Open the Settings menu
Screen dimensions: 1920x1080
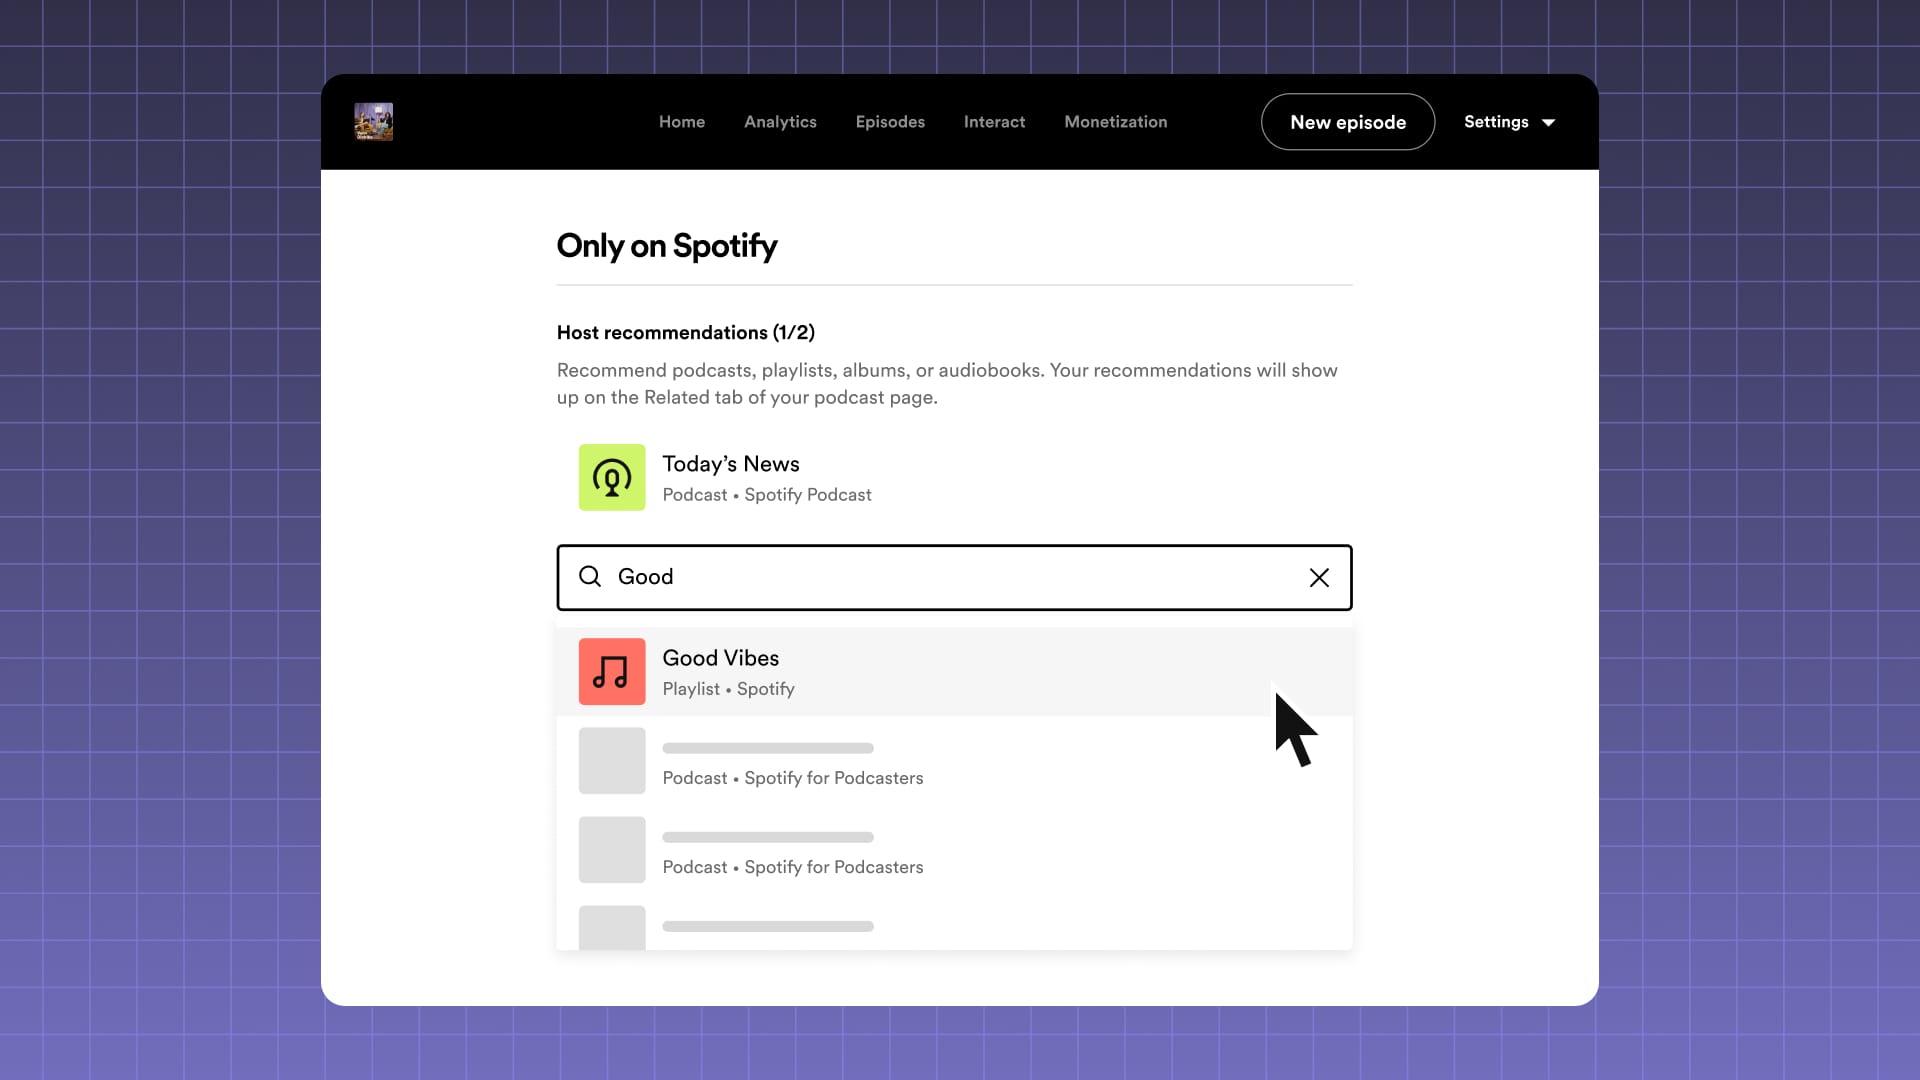[1496, 122]
